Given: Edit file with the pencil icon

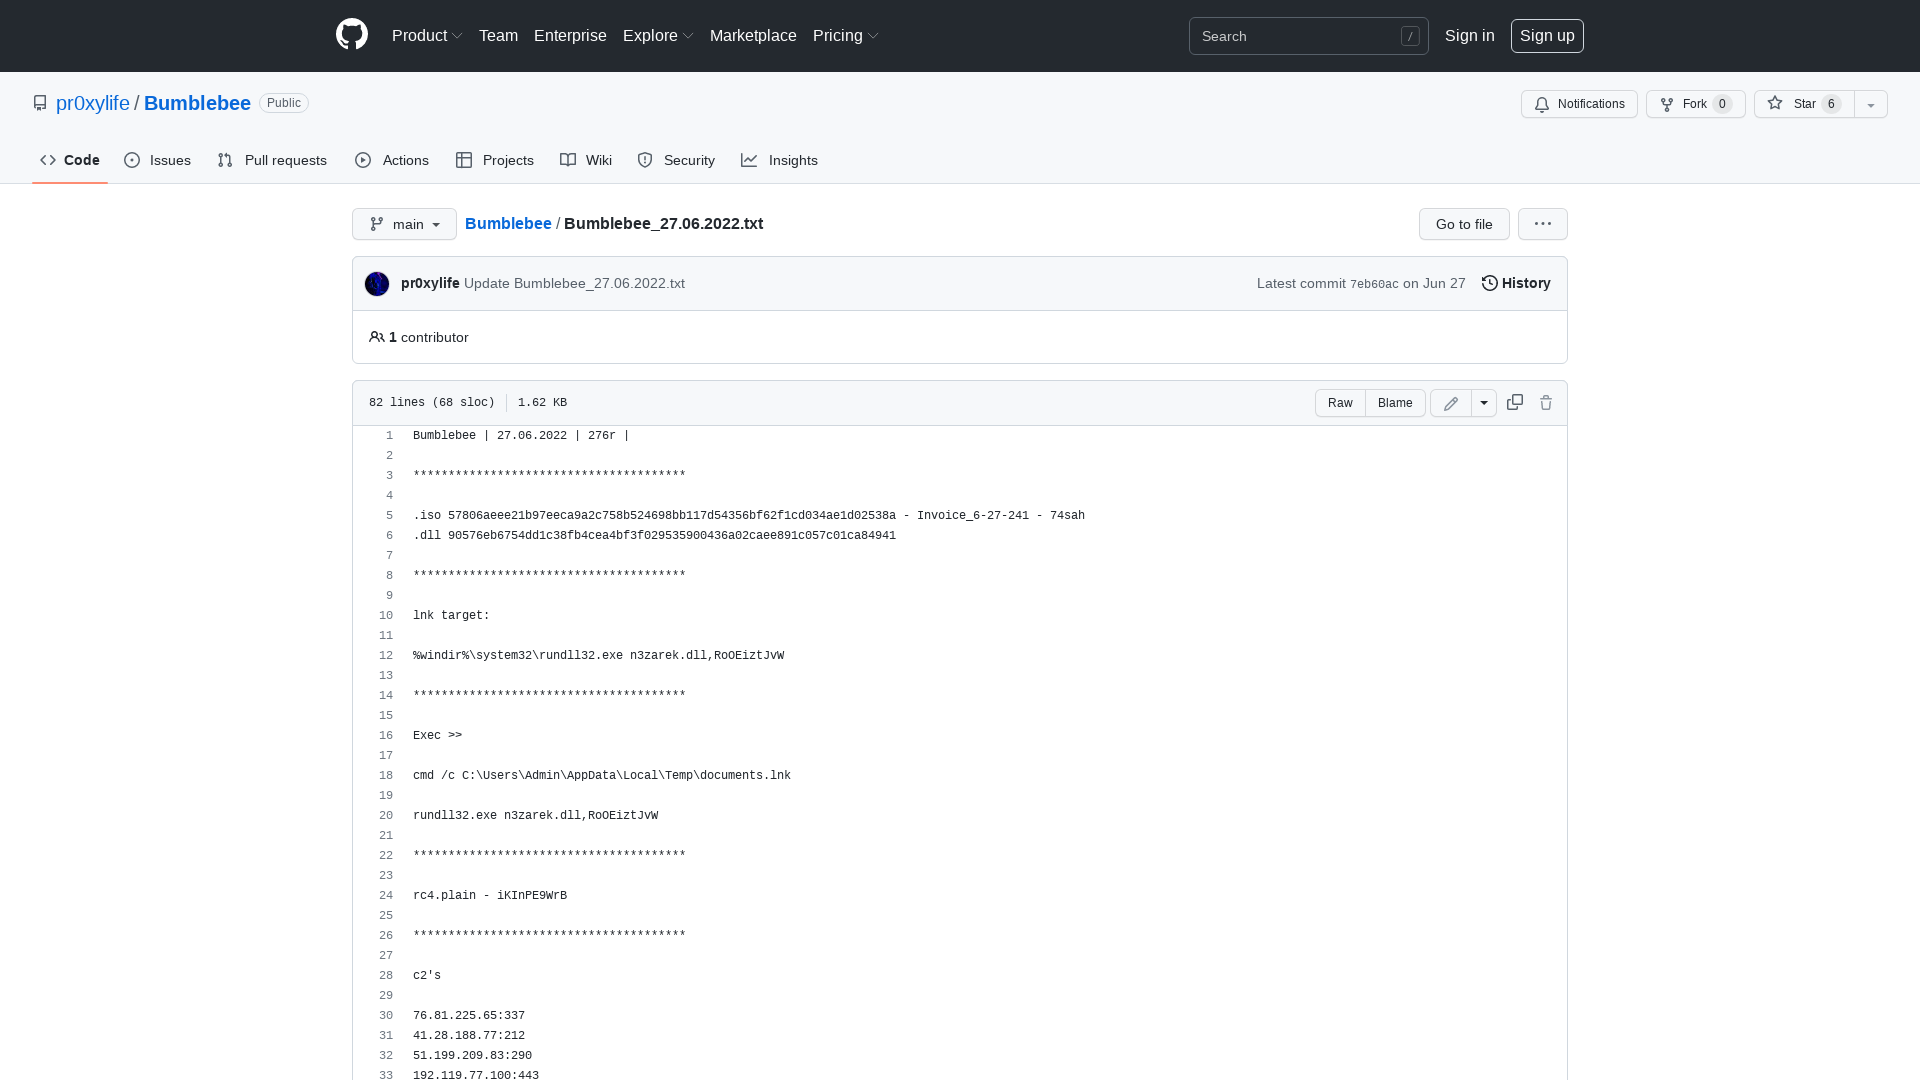Looking at the screenshot, I should 1450,402.
